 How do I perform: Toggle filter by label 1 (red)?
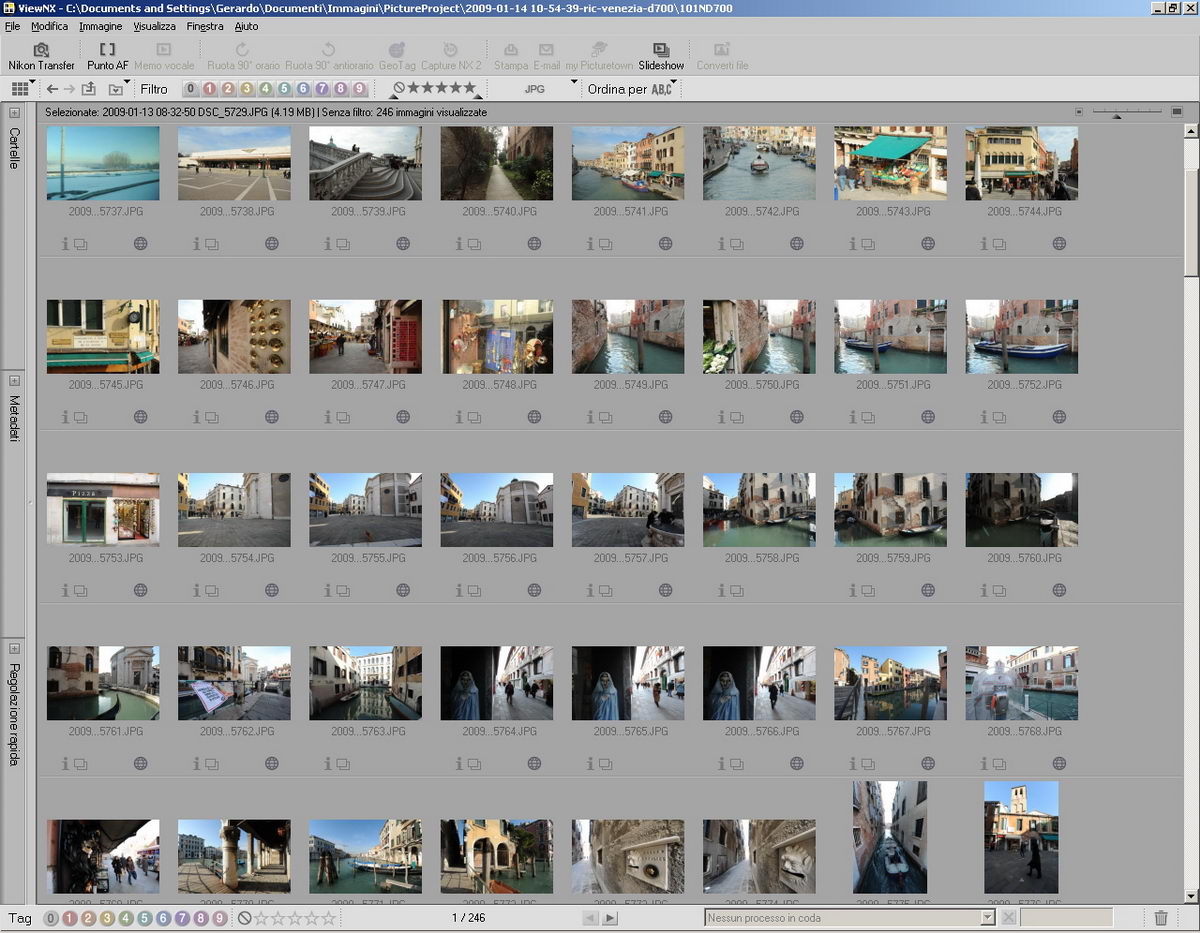coord(209,89)
